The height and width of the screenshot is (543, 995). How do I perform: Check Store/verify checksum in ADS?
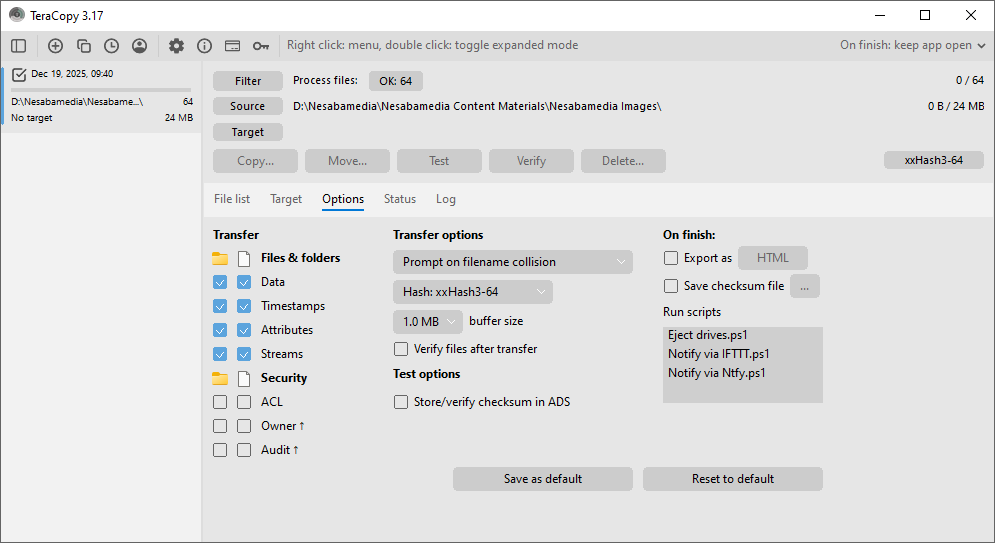pos(401,402)
